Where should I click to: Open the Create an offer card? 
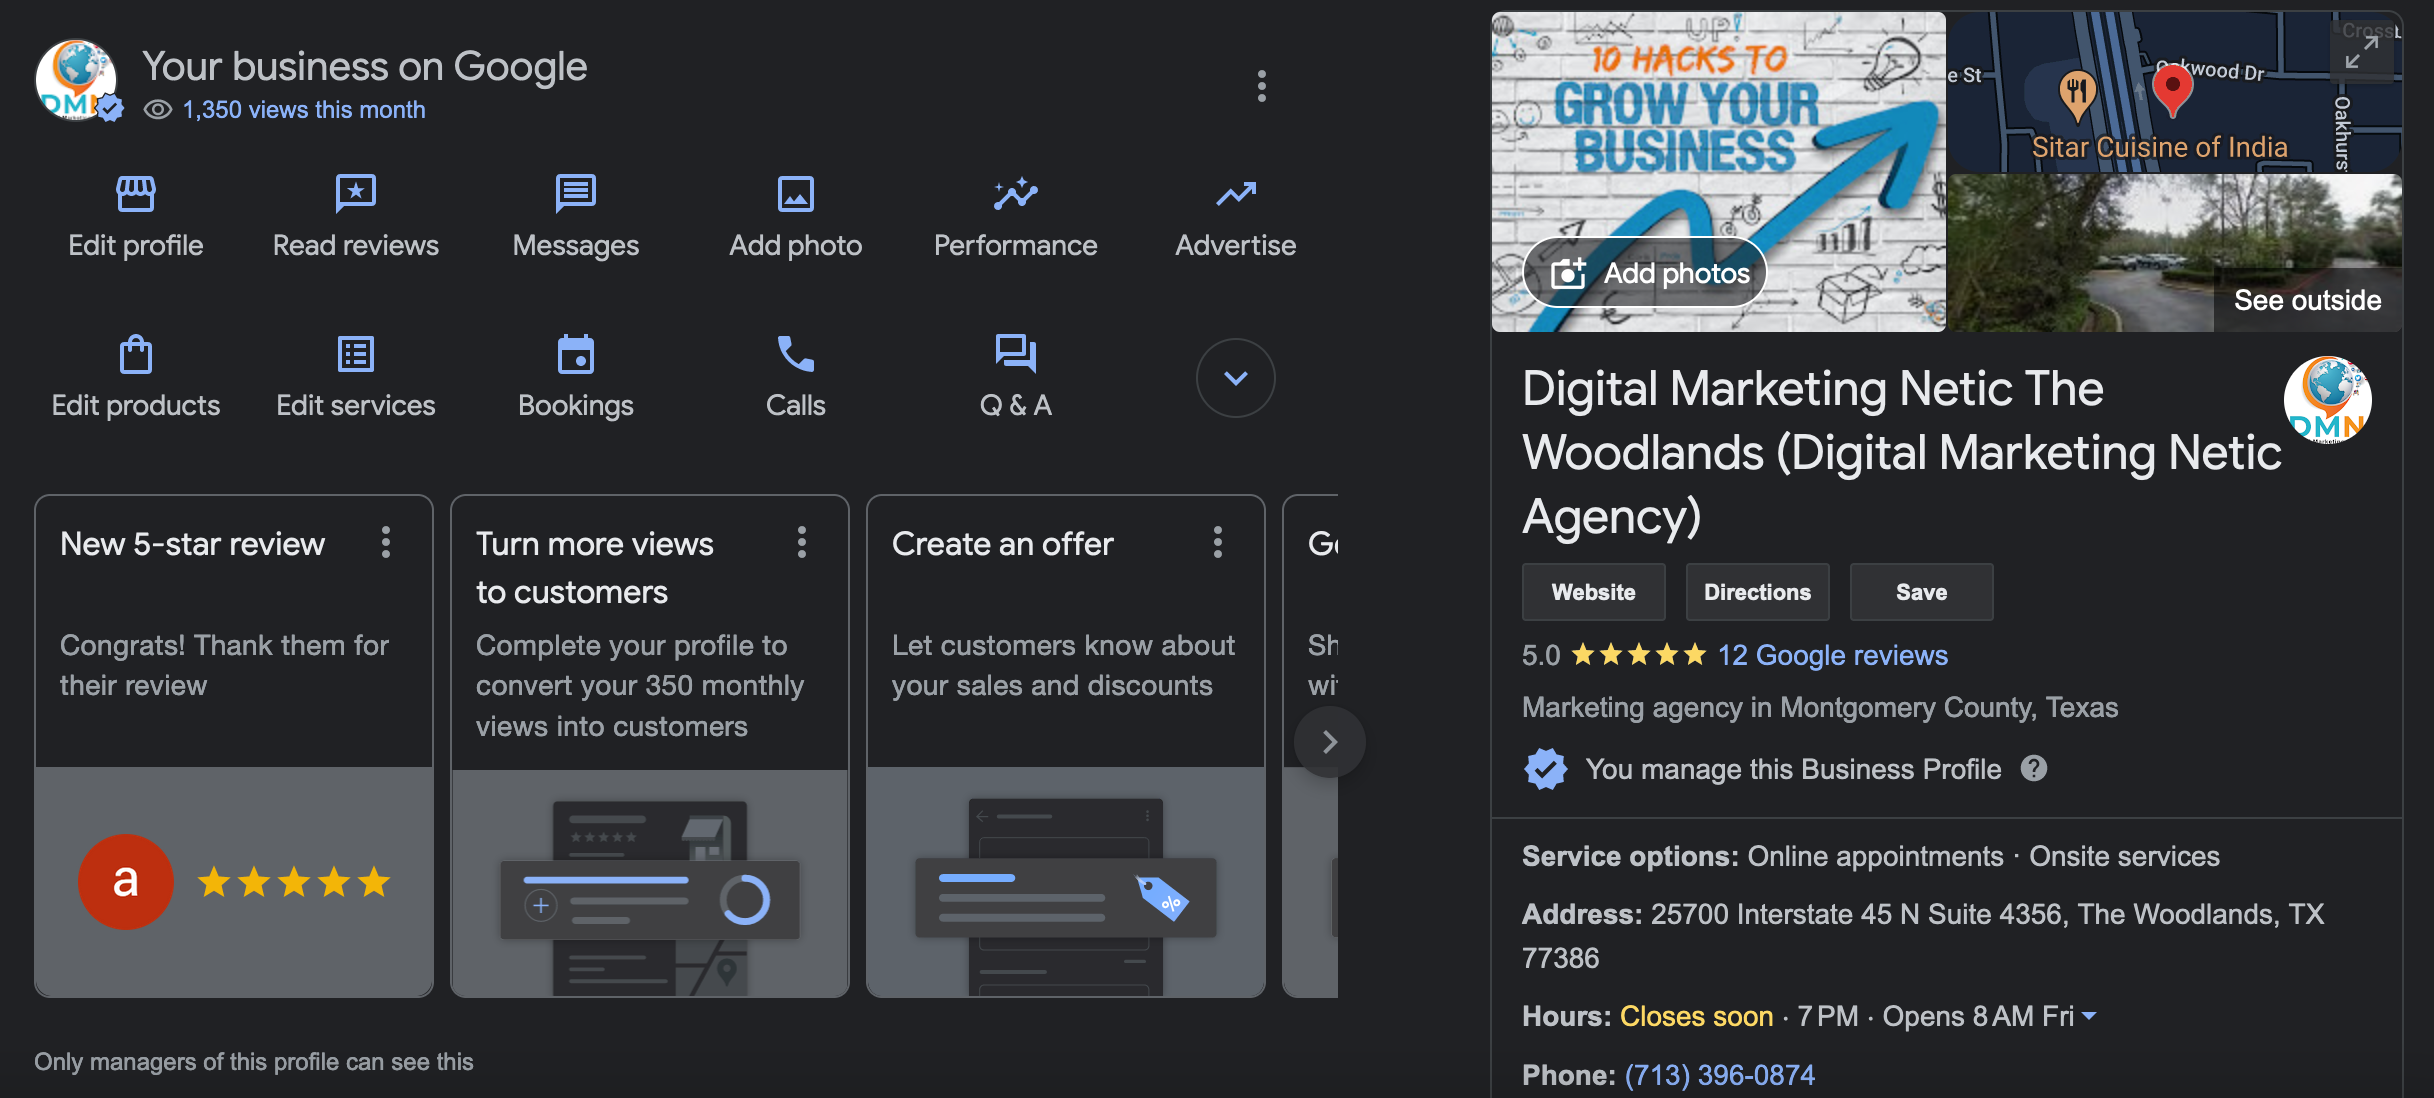(1066, 746)
